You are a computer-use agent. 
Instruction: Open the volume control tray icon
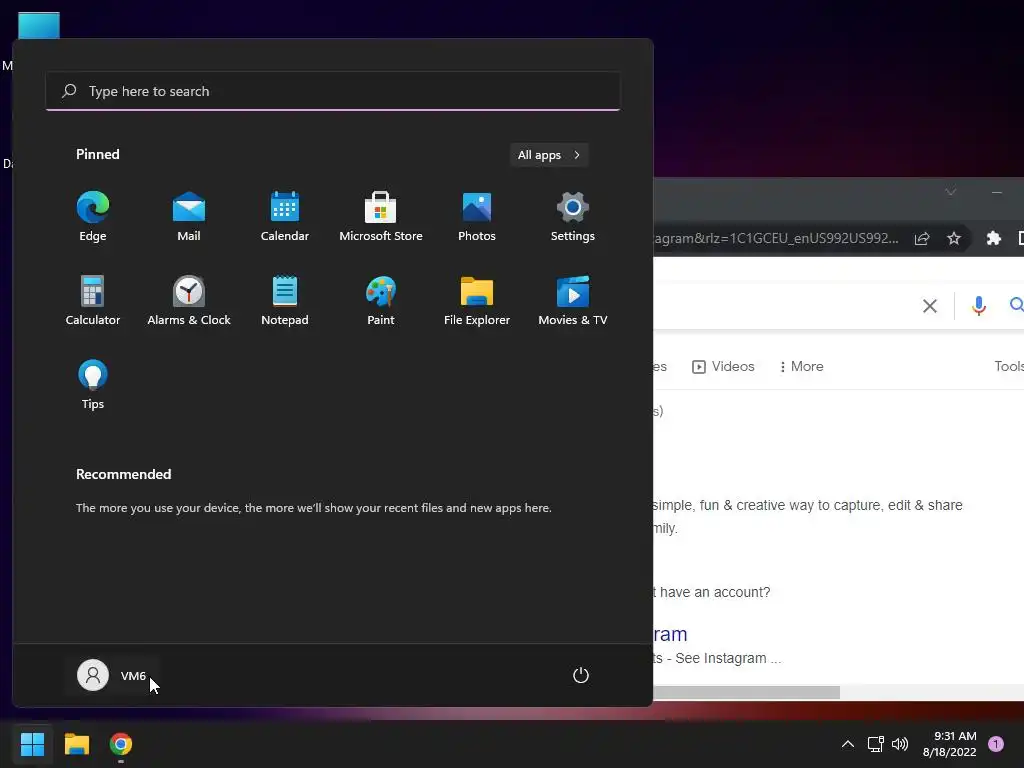(900, 744)
